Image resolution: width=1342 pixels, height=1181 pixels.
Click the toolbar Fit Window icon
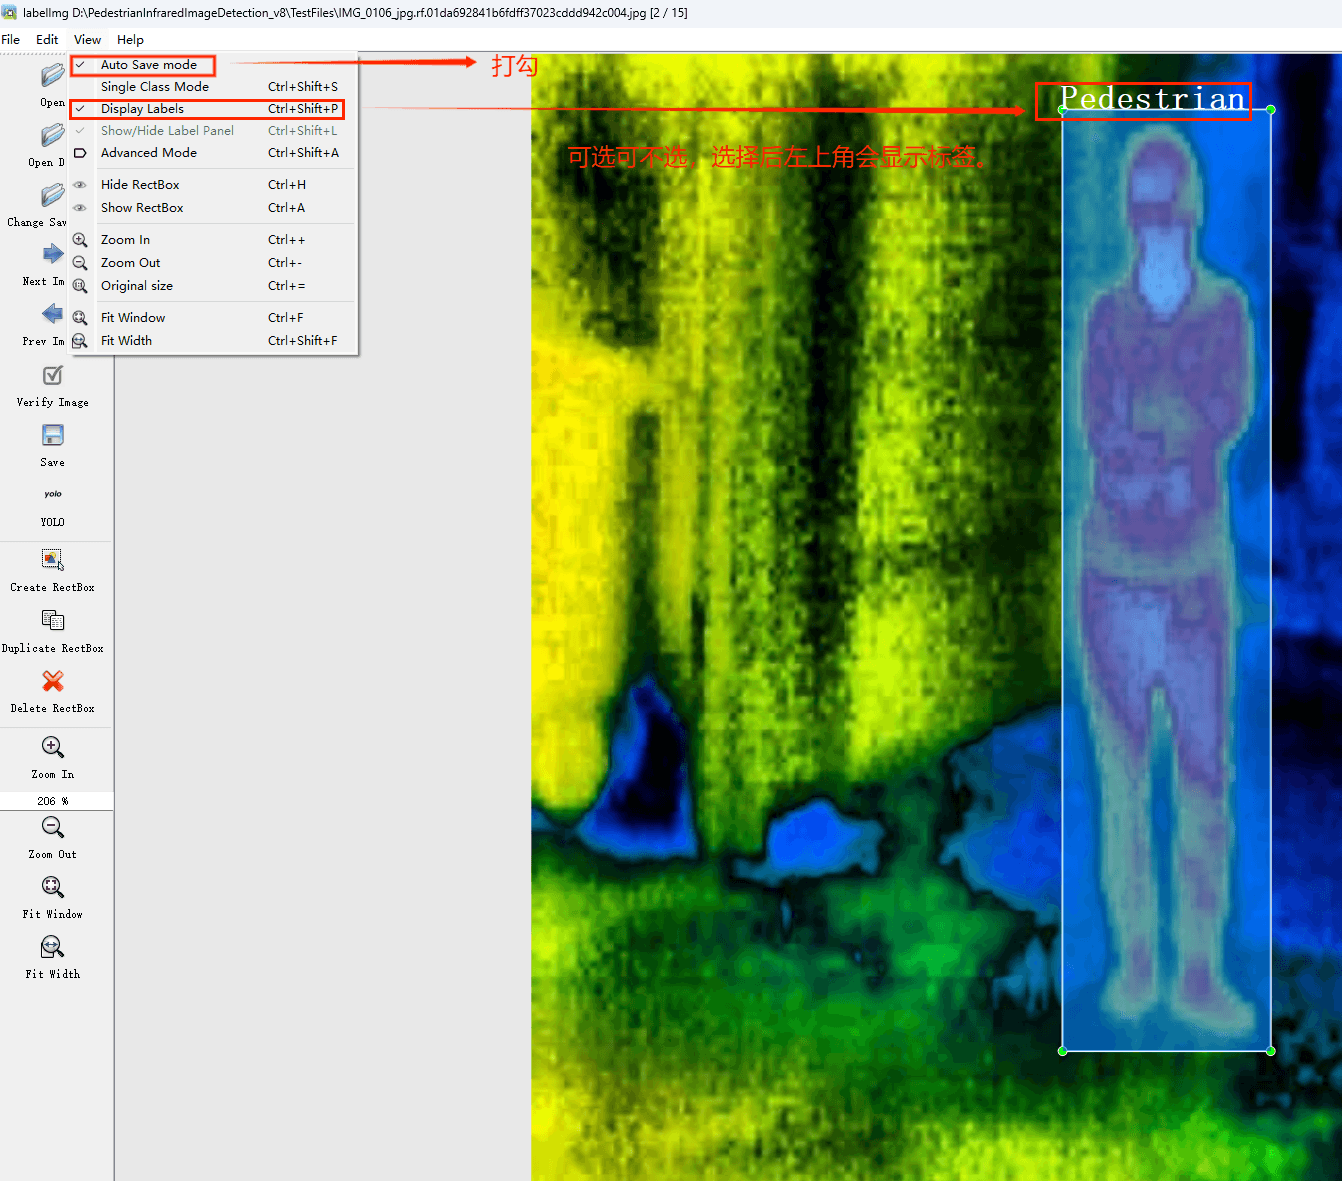[x=53, y=887]
